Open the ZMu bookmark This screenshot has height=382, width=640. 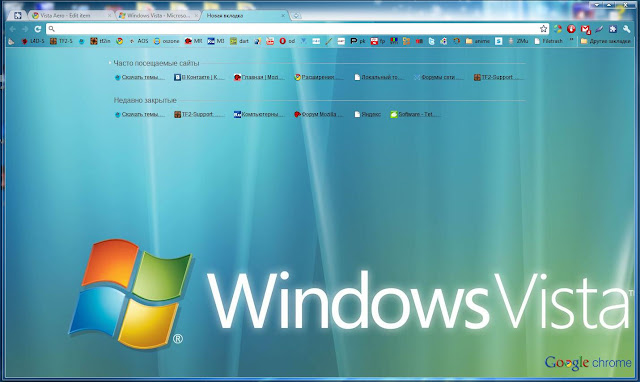click(x=518, y=41)
